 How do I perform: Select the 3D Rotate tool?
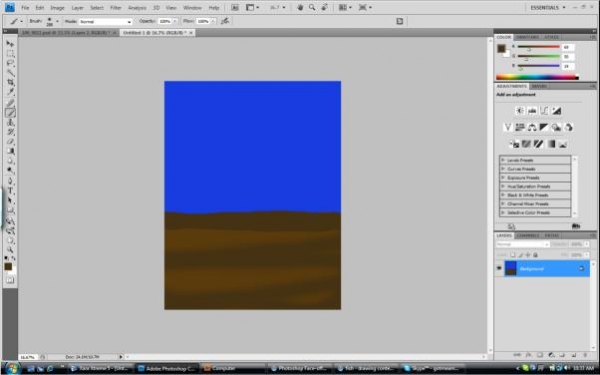coord(10,221)
